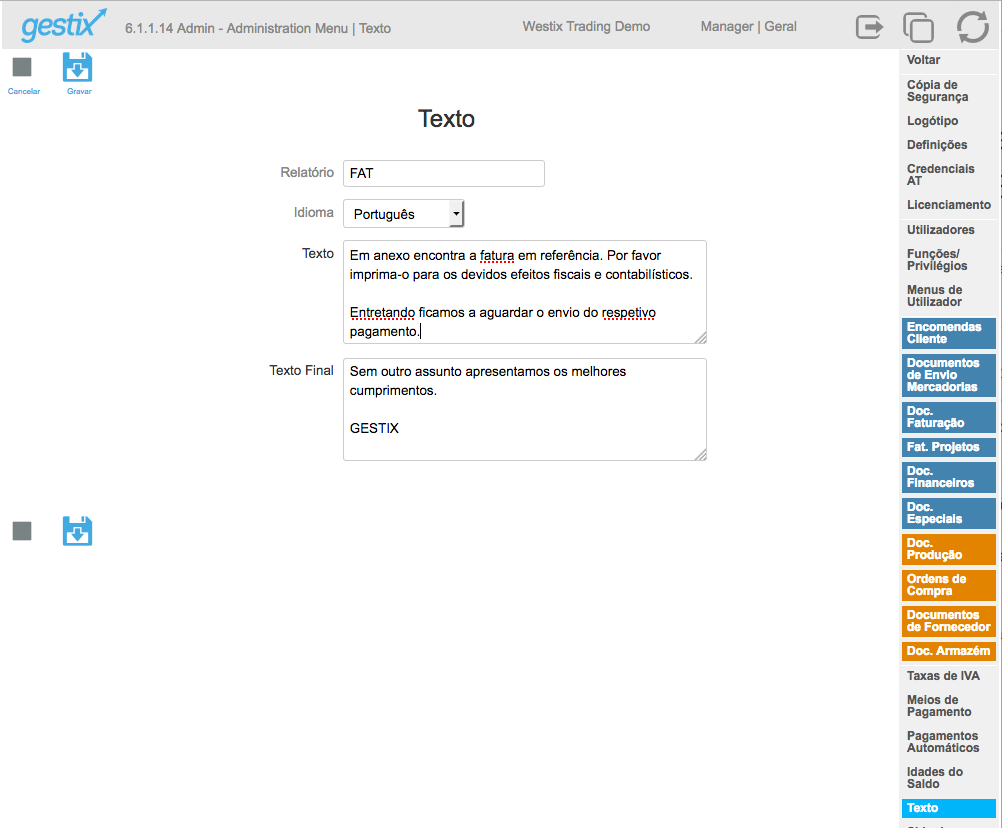This screenshot has height=828, width=1002.
Task: Click the bottom cancel square icon
Action: (22, 531)
